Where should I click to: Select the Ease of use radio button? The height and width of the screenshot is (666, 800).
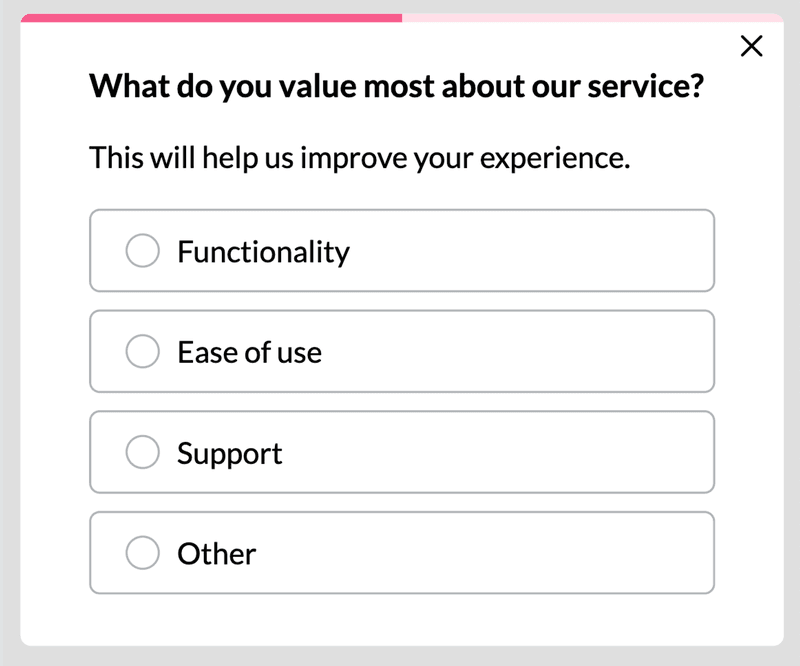[143, 351]
